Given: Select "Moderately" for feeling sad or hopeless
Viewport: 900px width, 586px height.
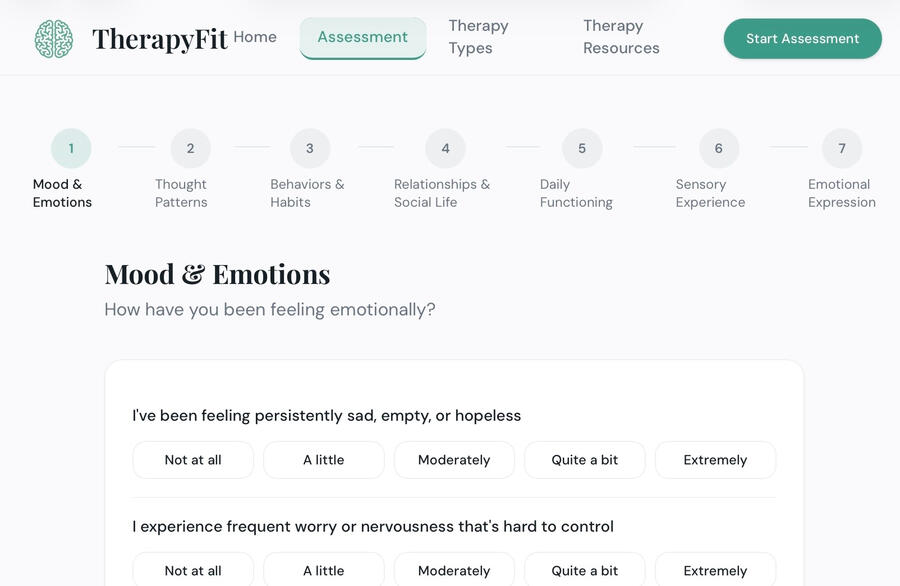Looking at the screenshot, I should (454, 460).
